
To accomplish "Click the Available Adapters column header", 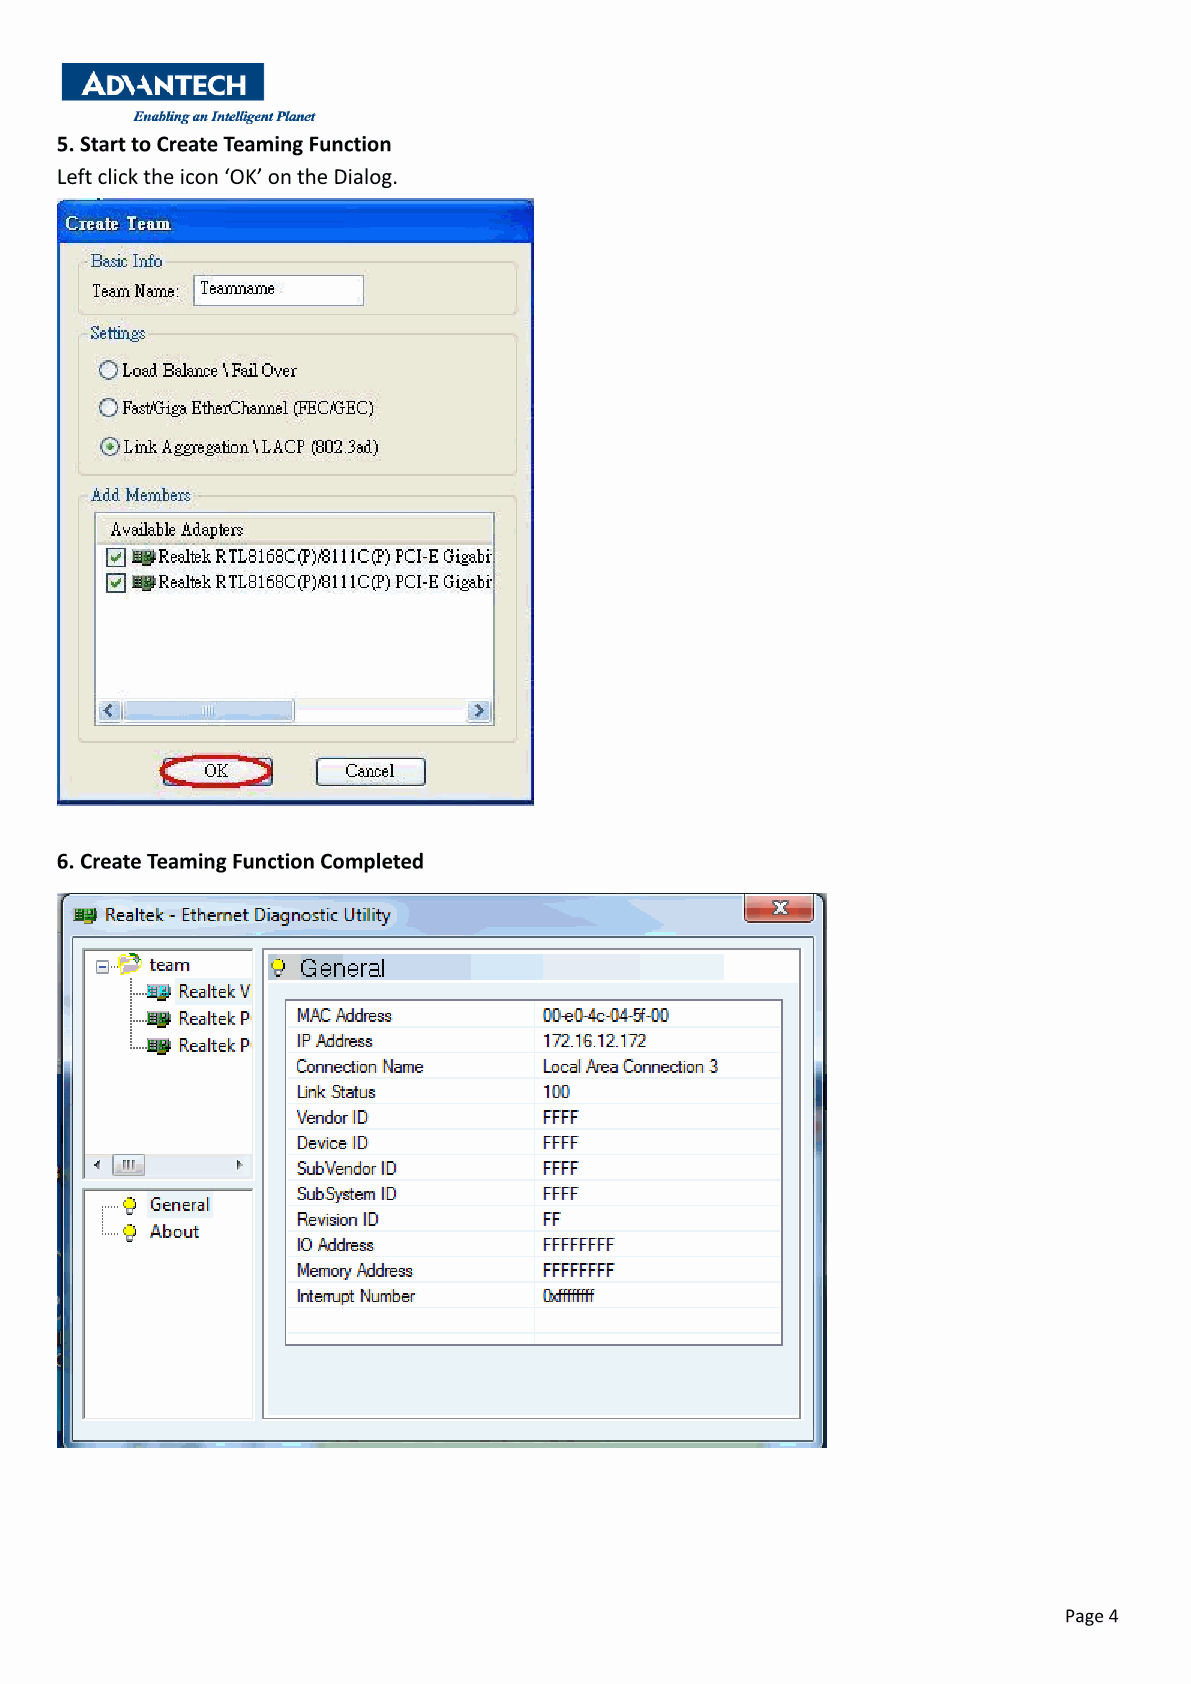I will coord(294,529).
